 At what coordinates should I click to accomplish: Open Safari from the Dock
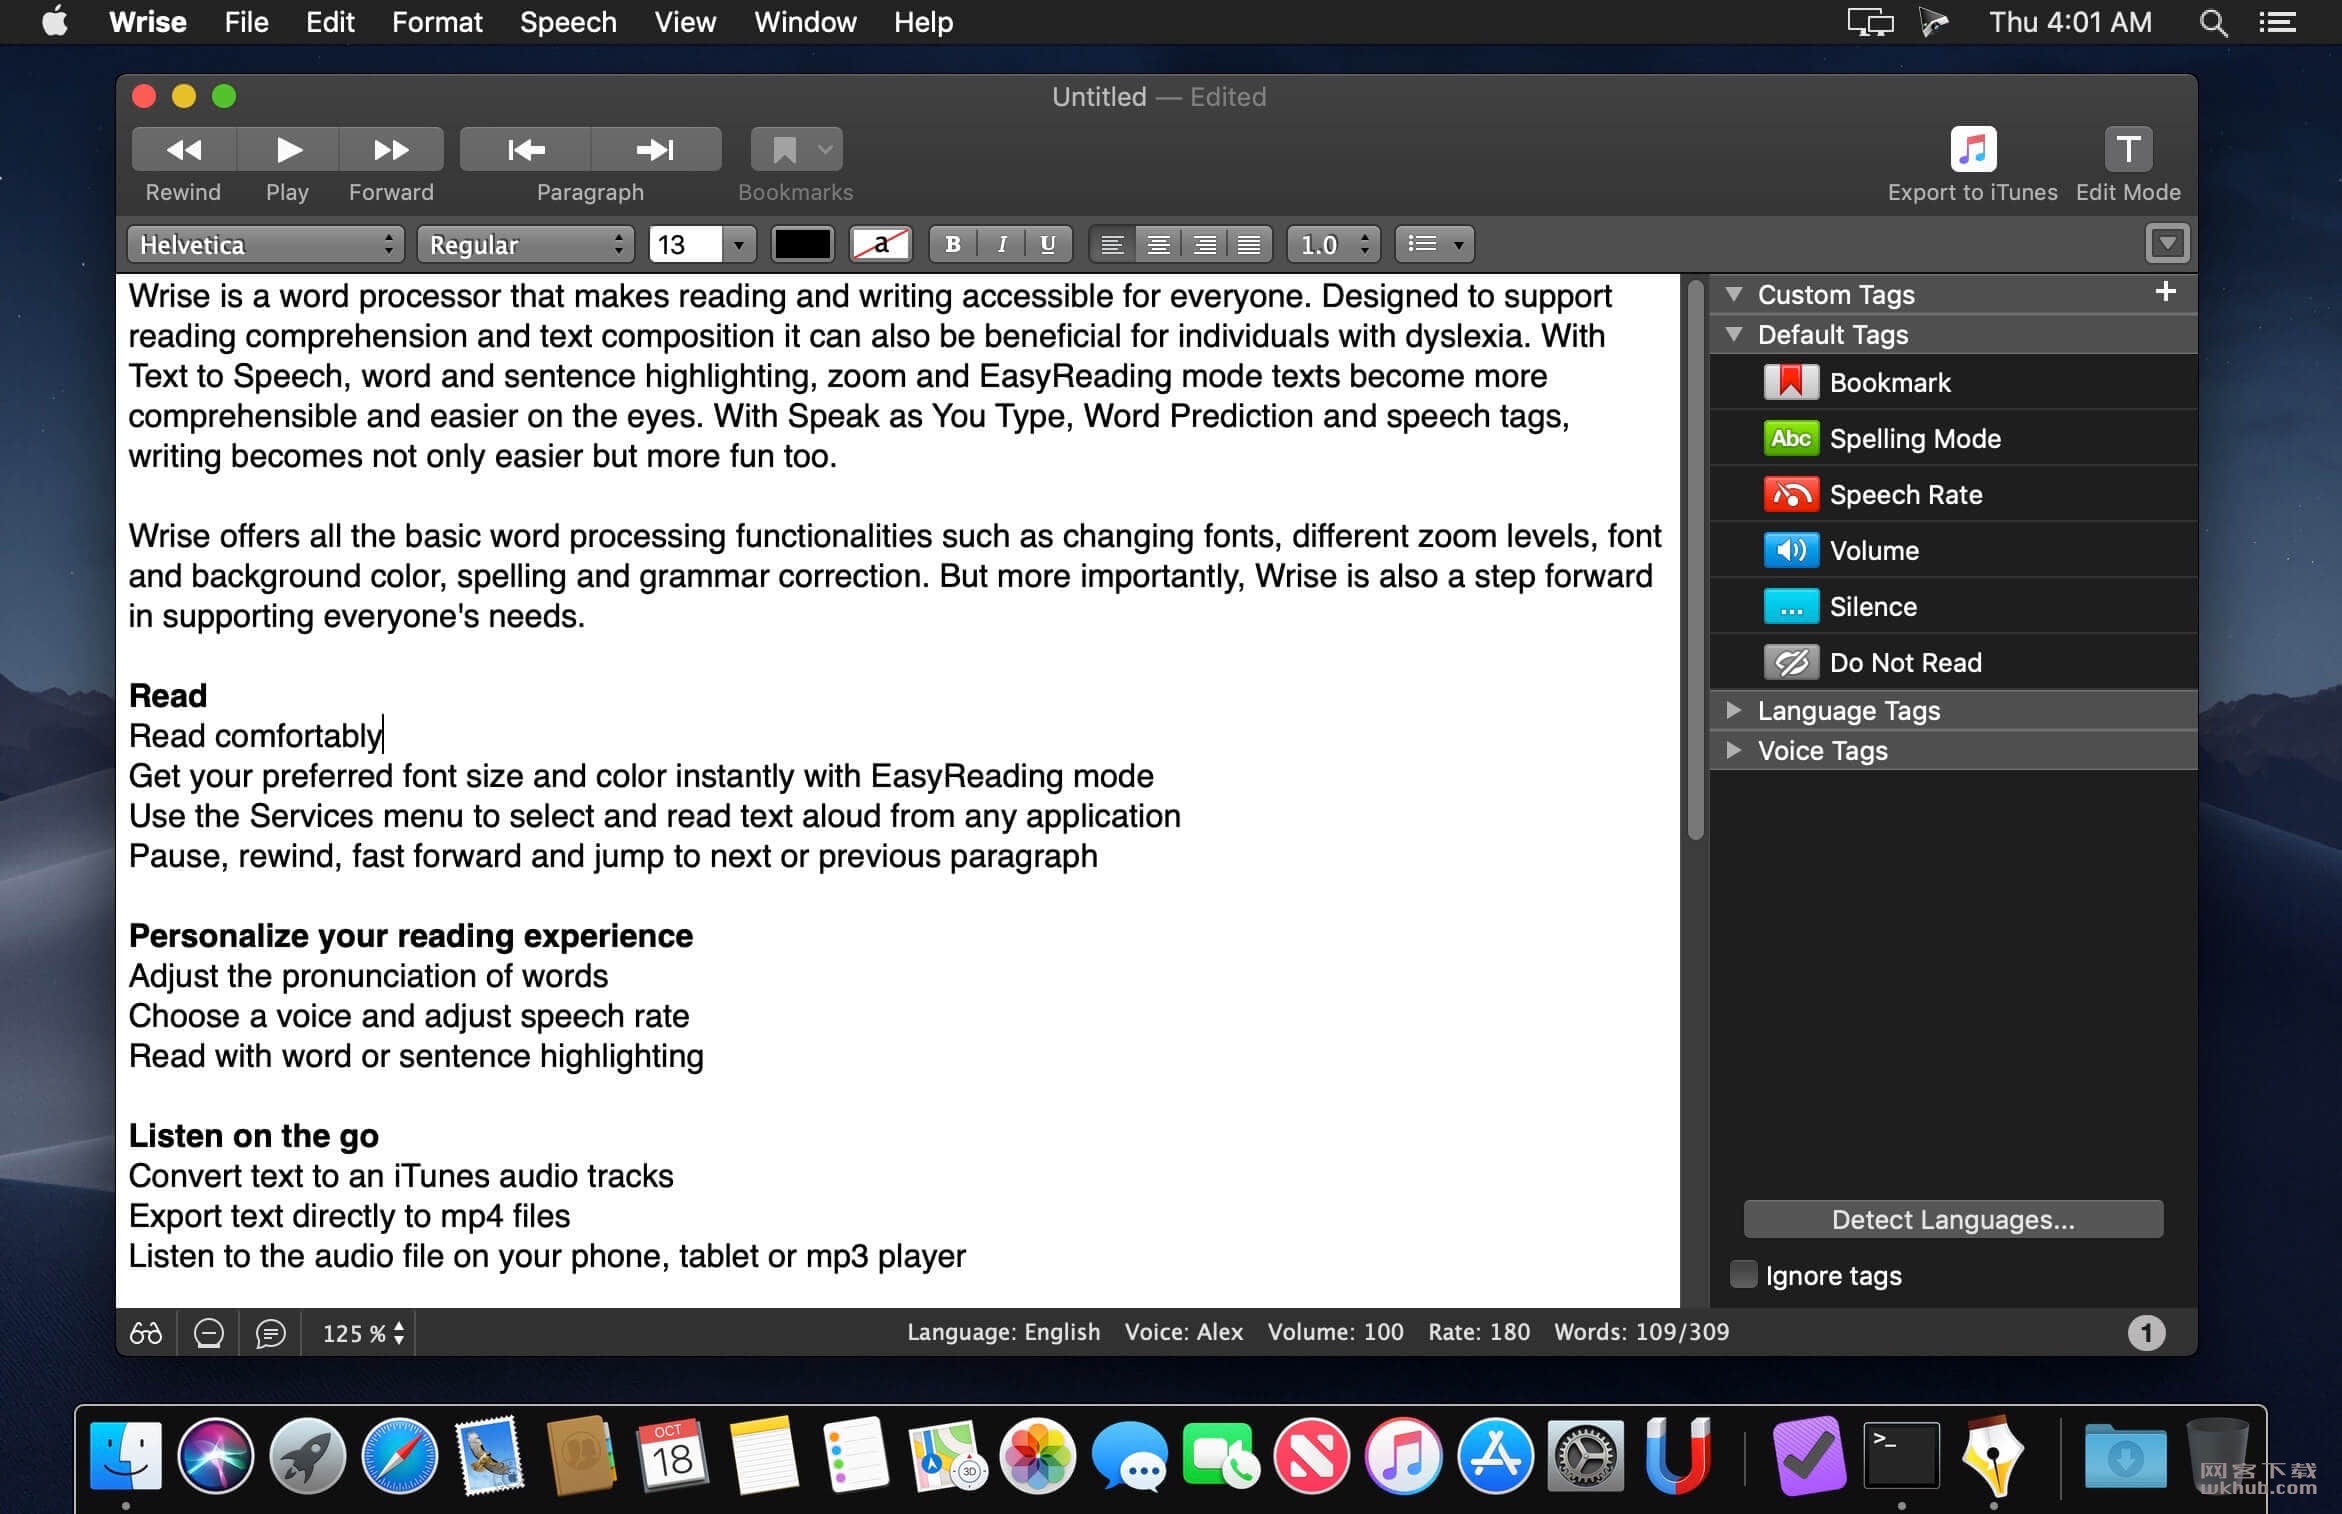click(x=399, y=1456)
